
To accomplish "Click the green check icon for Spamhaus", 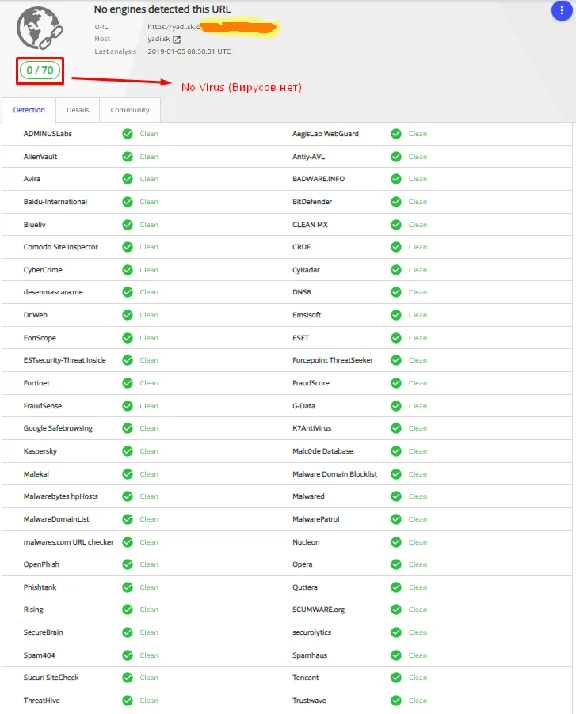I will [x=396, y=655].
